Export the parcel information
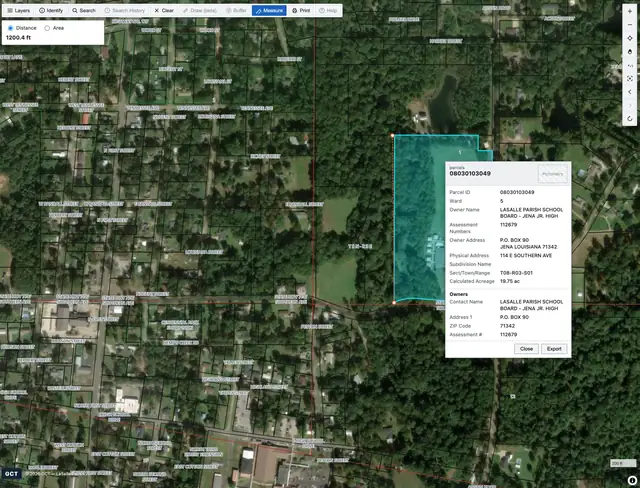 [554, 349]
